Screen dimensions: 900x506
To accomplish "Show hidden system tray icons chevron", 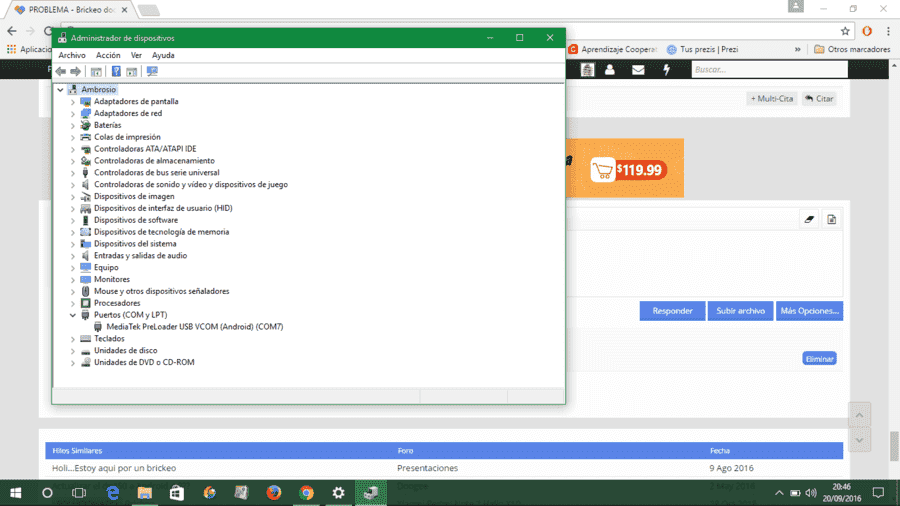I will pyautogui.click(x=779, y=493).
